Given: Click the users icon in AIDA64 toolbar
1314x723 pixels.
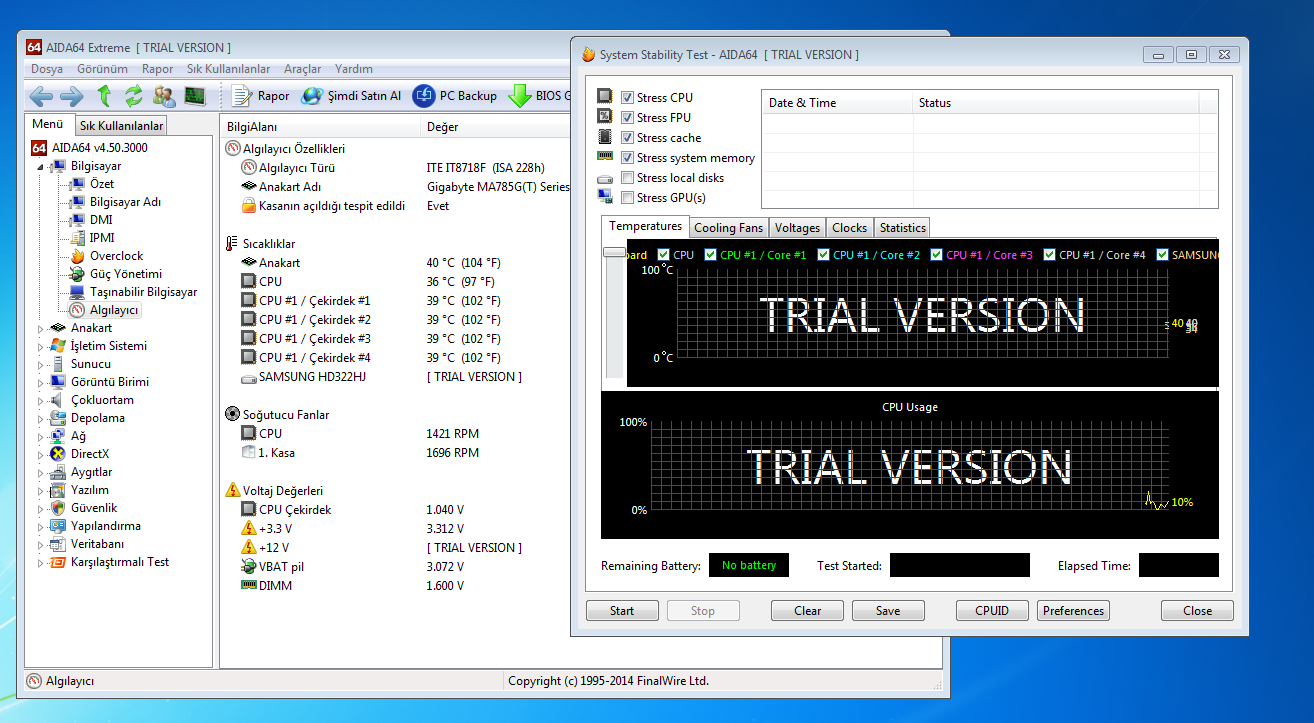Looking at the screenshot, I should click(x=164, y=96).
